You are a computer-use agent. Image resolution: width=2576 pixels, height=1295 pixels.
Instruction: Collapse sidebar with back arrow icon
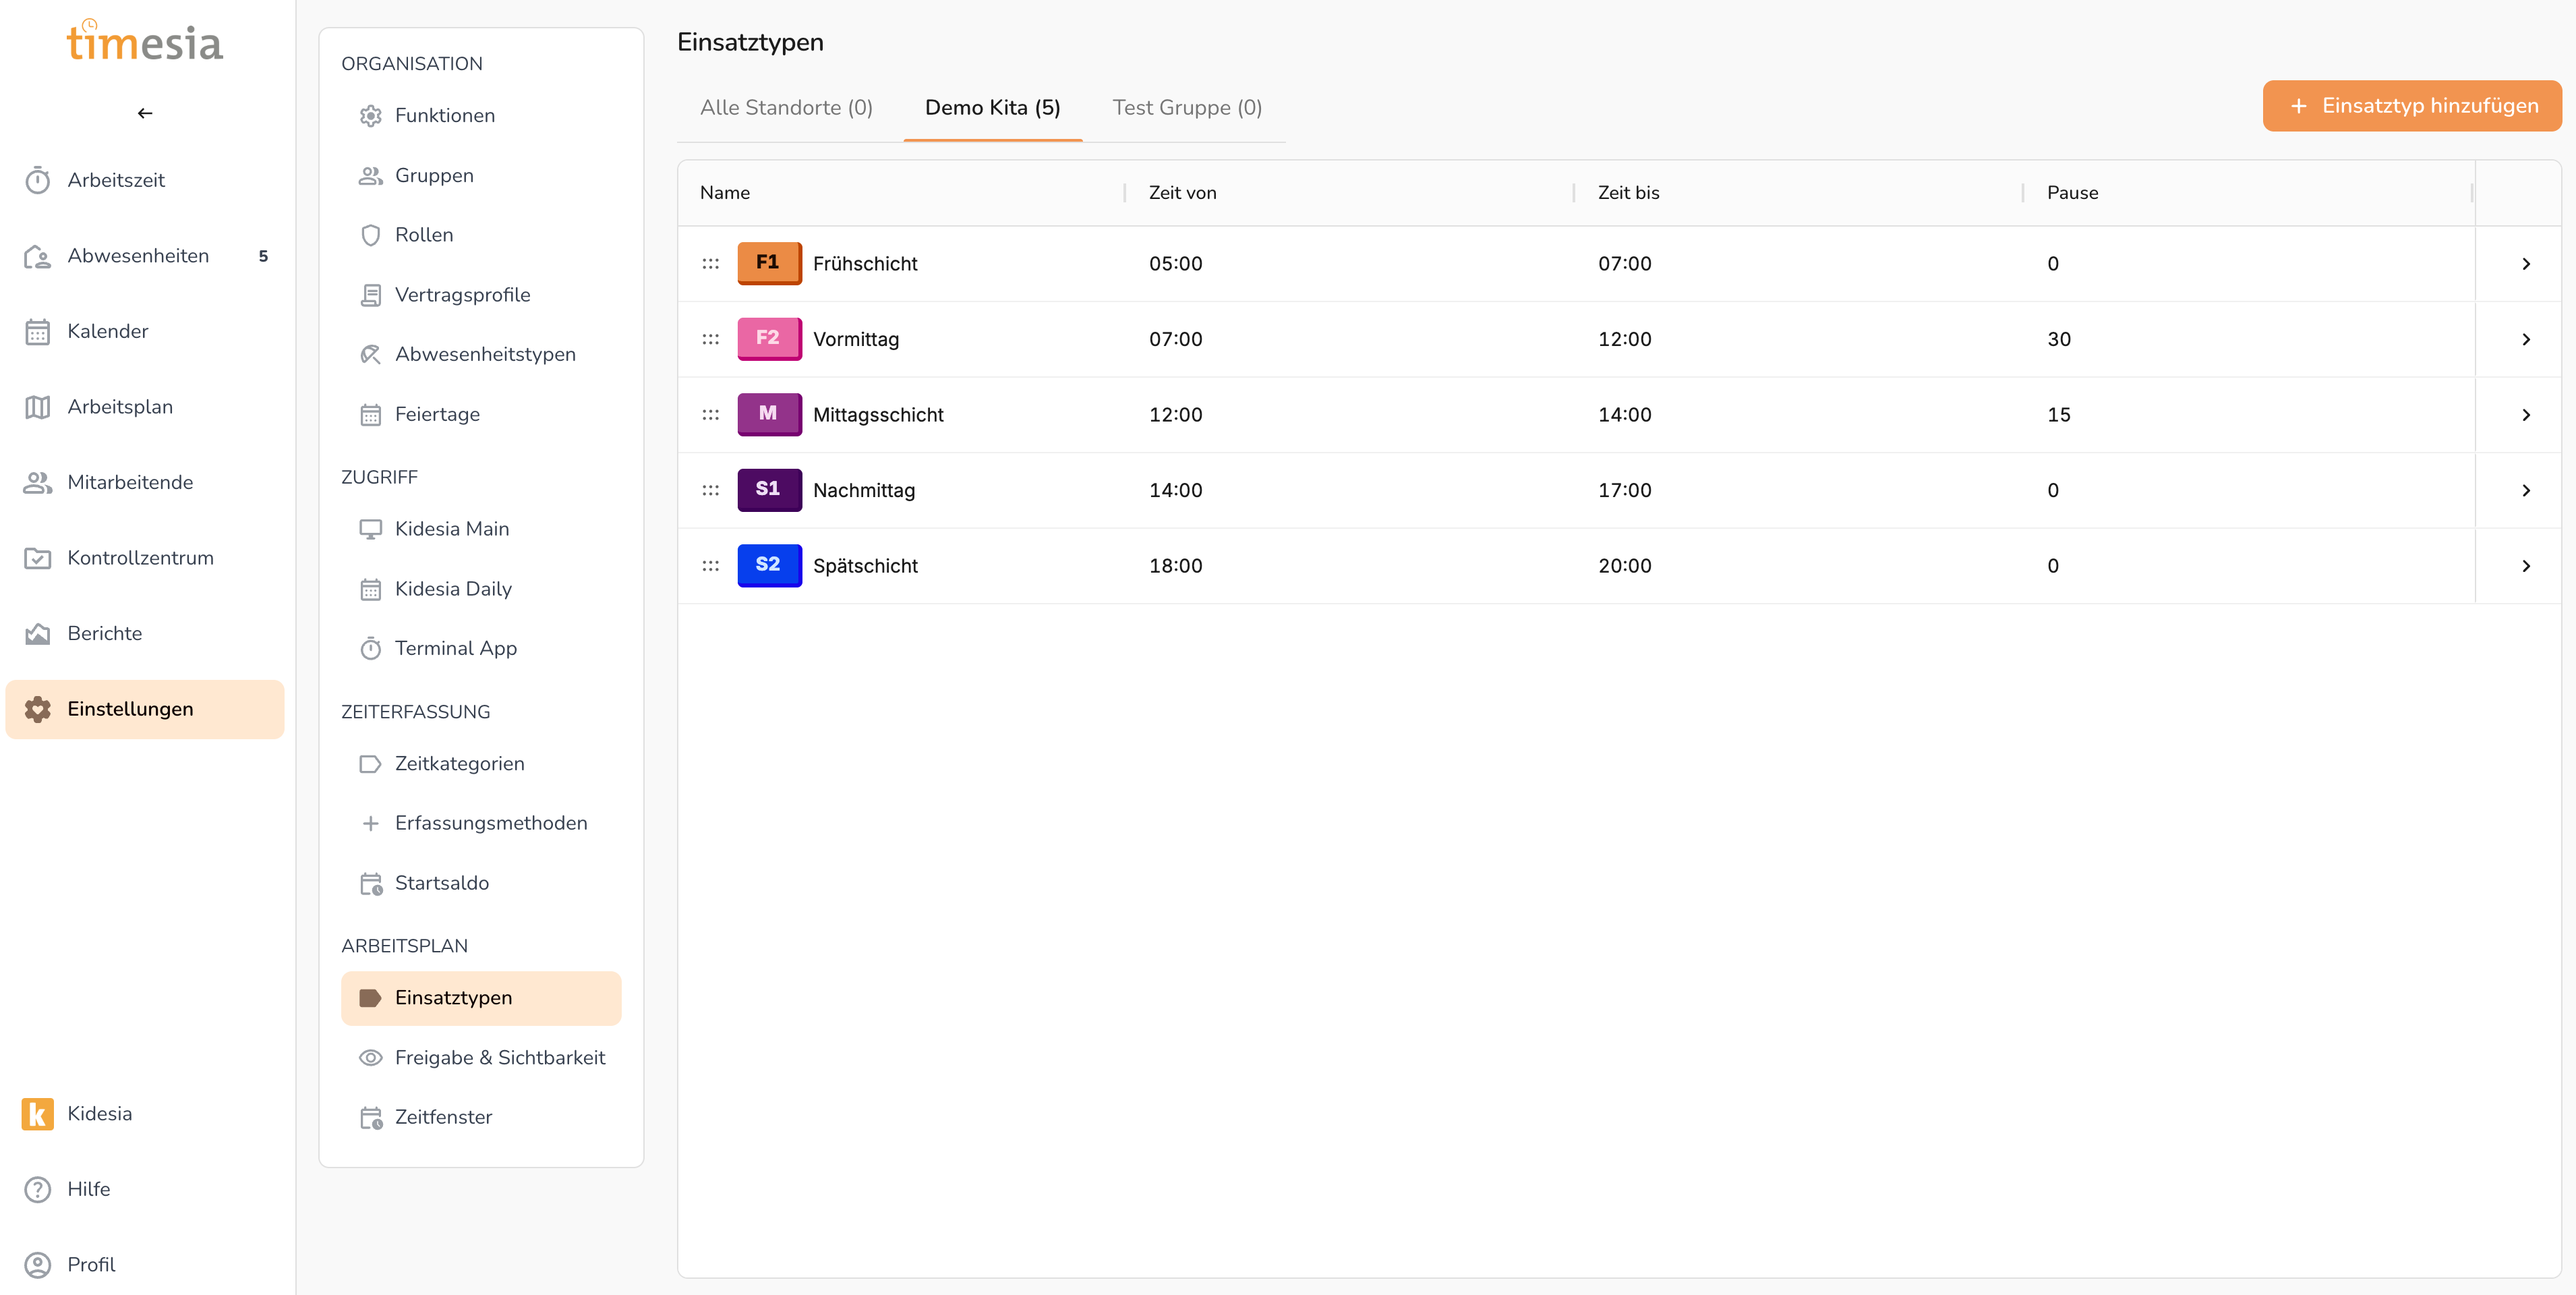pyautogui.click(x=145, y=113)
